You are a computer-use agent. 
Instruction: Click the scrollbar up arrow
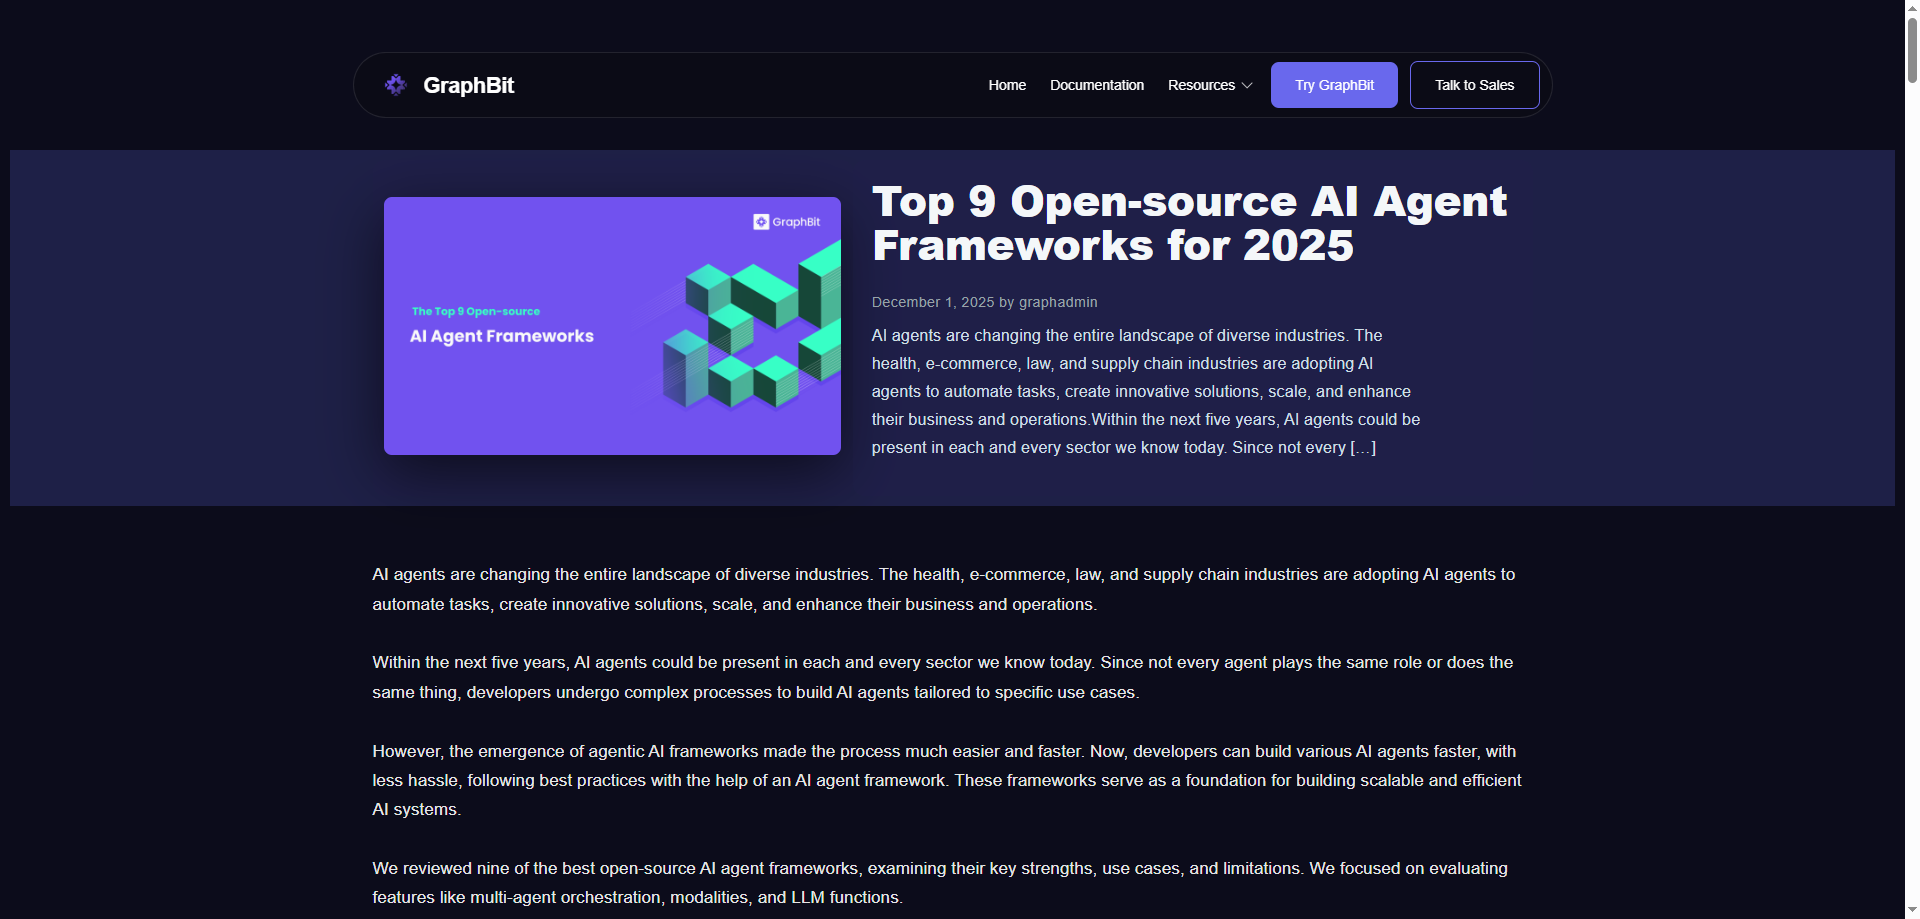1912,8
